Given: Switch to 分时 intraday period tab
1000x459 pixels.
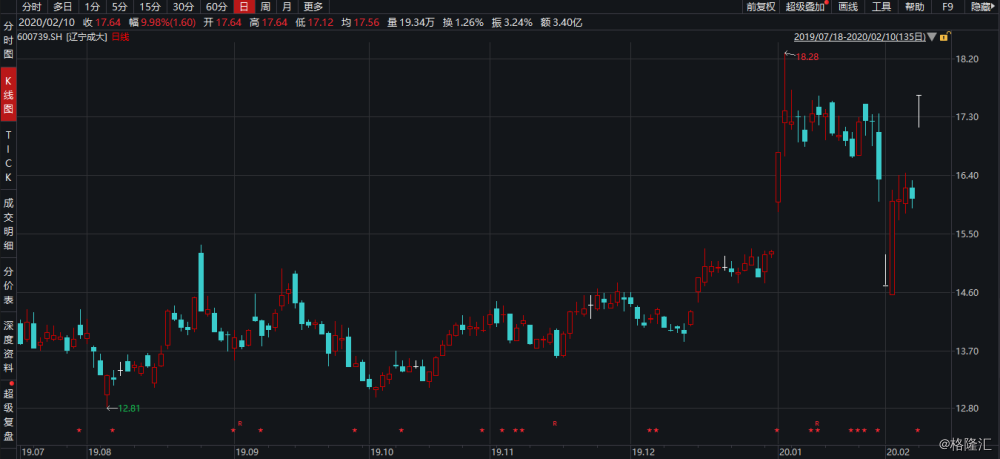Looking at the screenshot, I should coord(31,7).
